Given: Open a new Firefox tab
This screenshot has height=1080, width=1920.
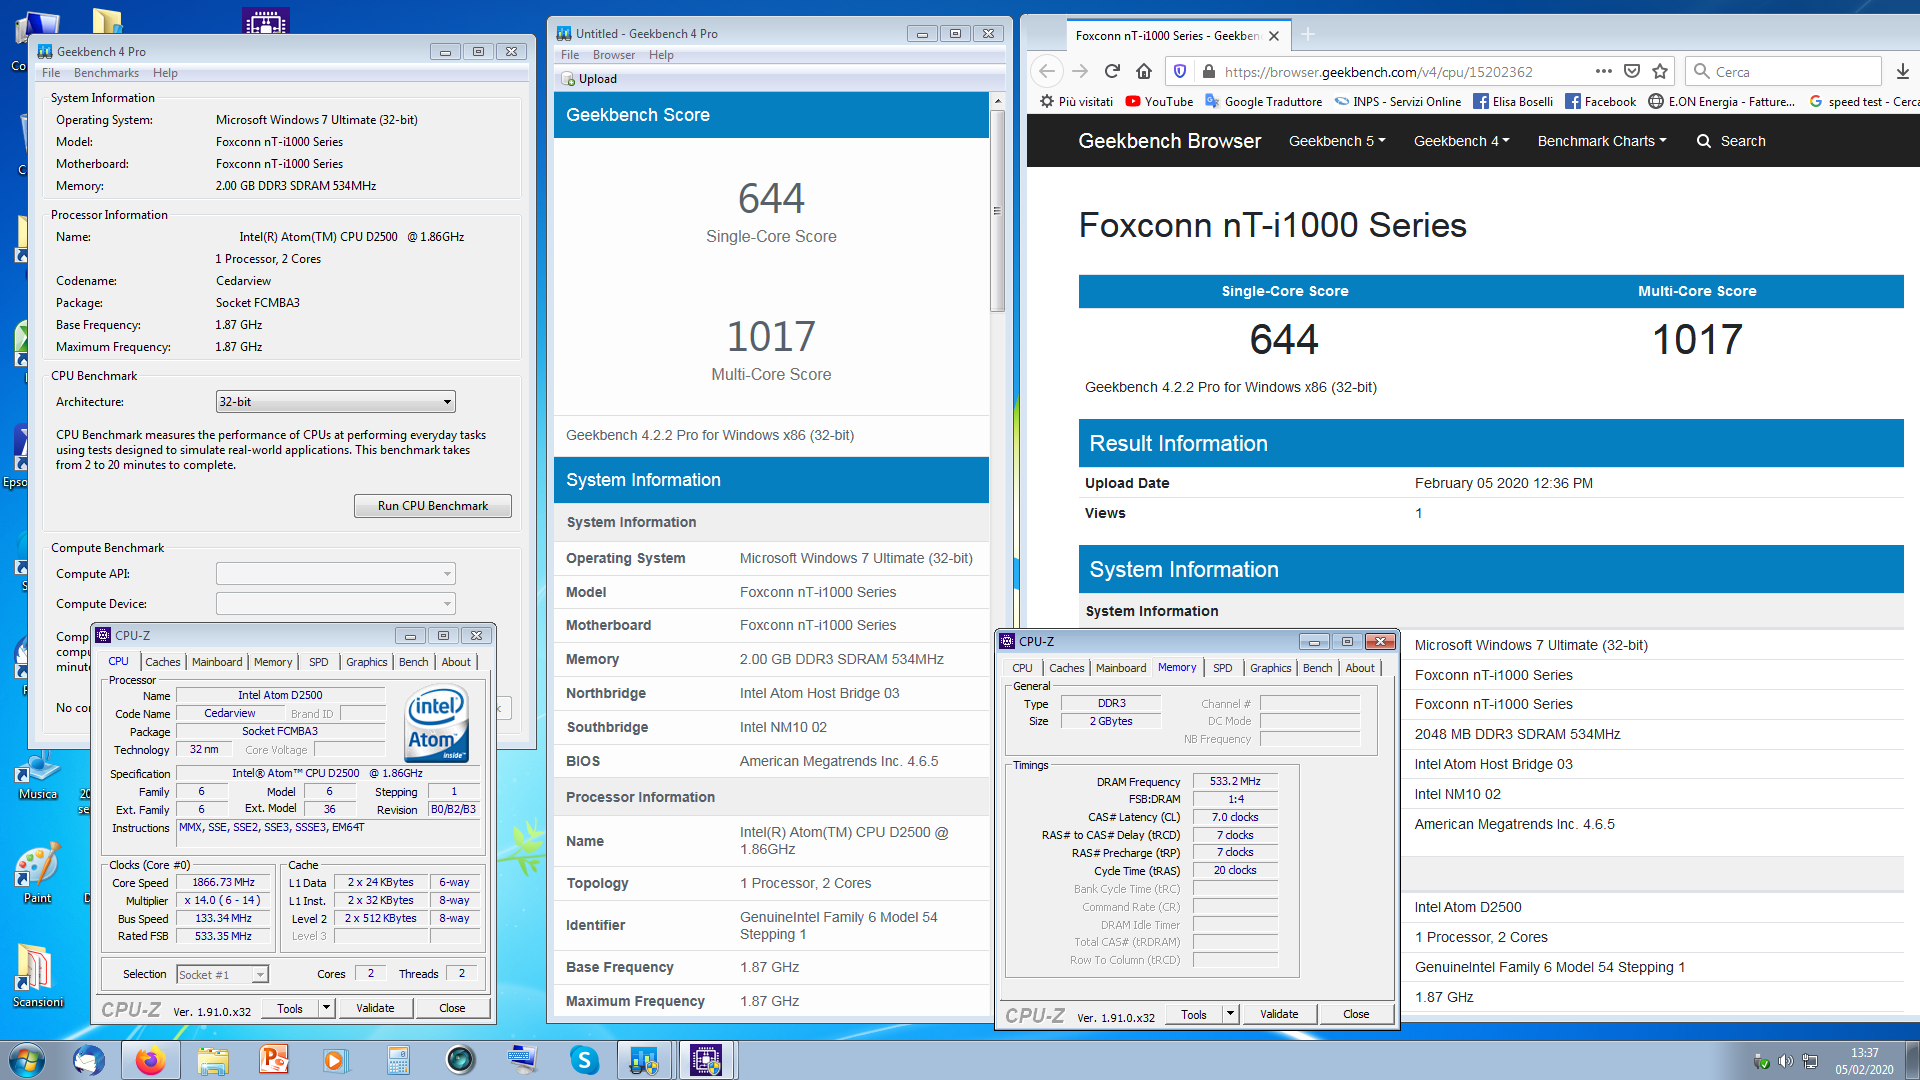Looking at the screenshot, I should [1308, 35].
